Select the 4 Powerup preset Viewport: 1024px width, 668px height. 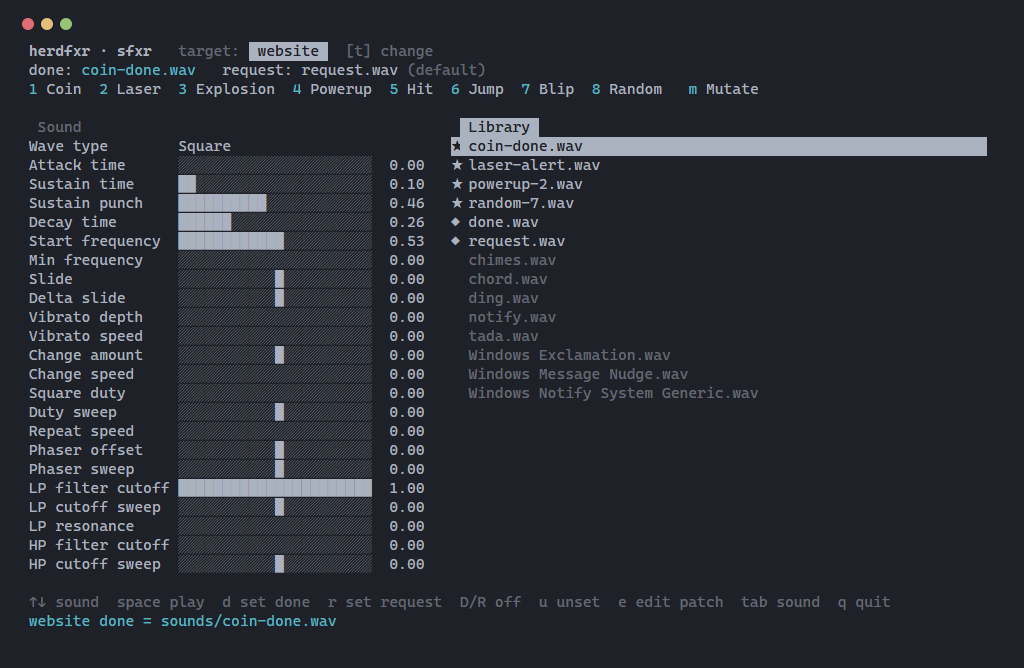(x=332, y=89)
